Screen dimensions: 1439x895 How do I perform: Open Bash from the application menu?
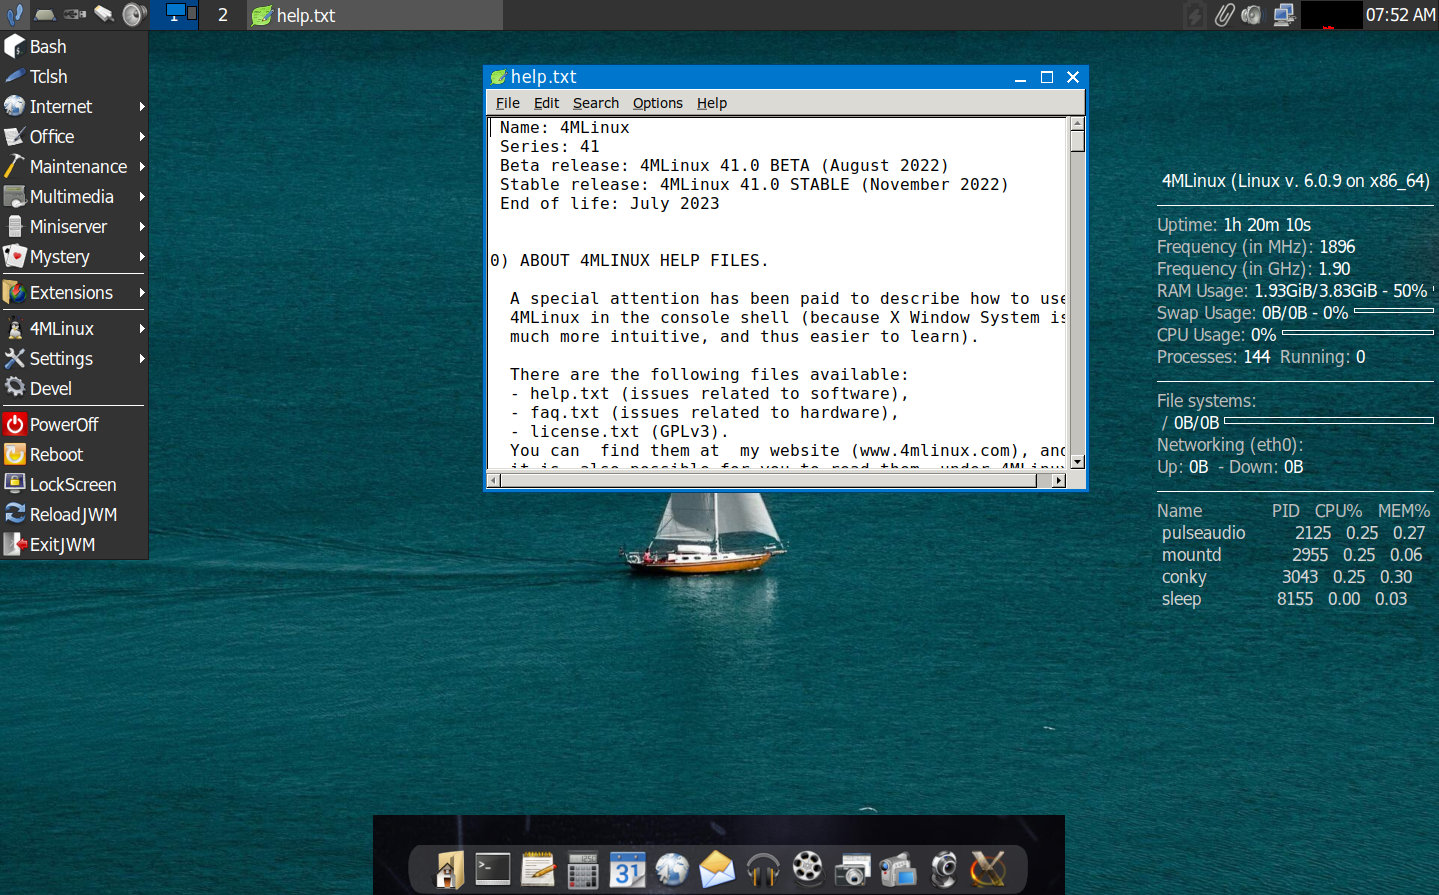46,46
